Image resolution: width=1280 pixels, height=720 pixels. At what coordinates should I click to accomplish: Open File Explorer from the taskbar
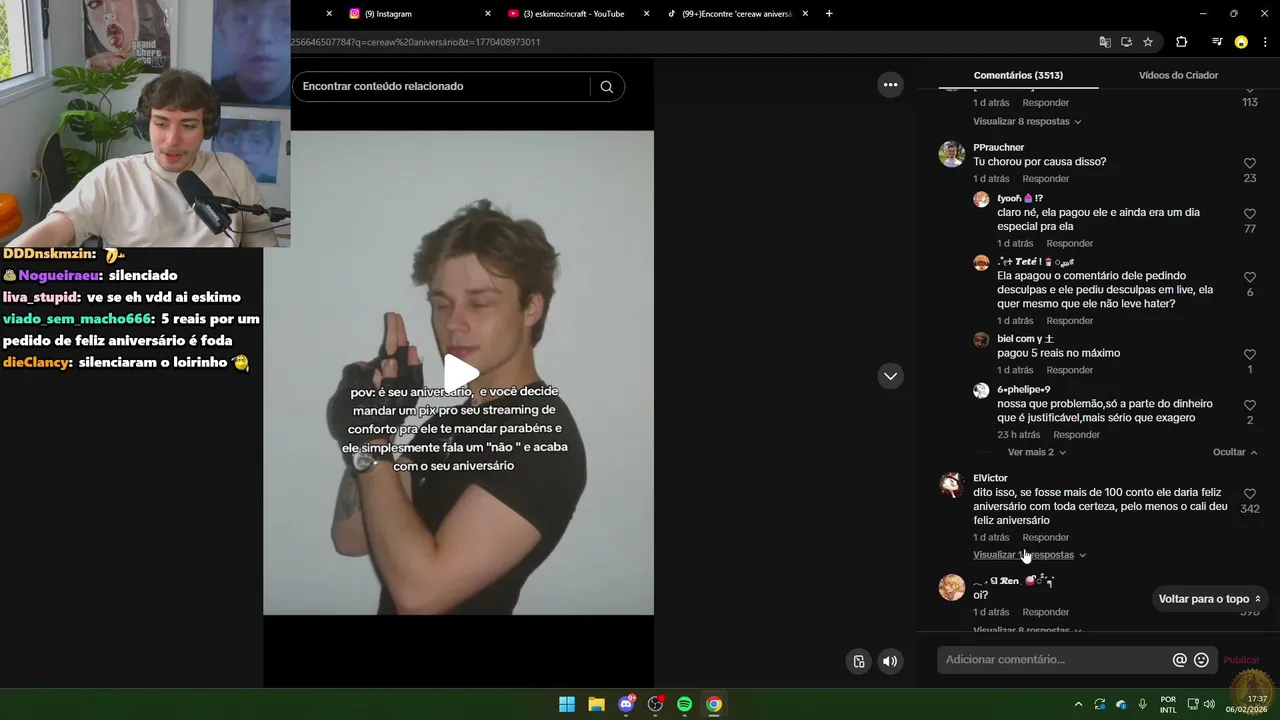point(596,704)
